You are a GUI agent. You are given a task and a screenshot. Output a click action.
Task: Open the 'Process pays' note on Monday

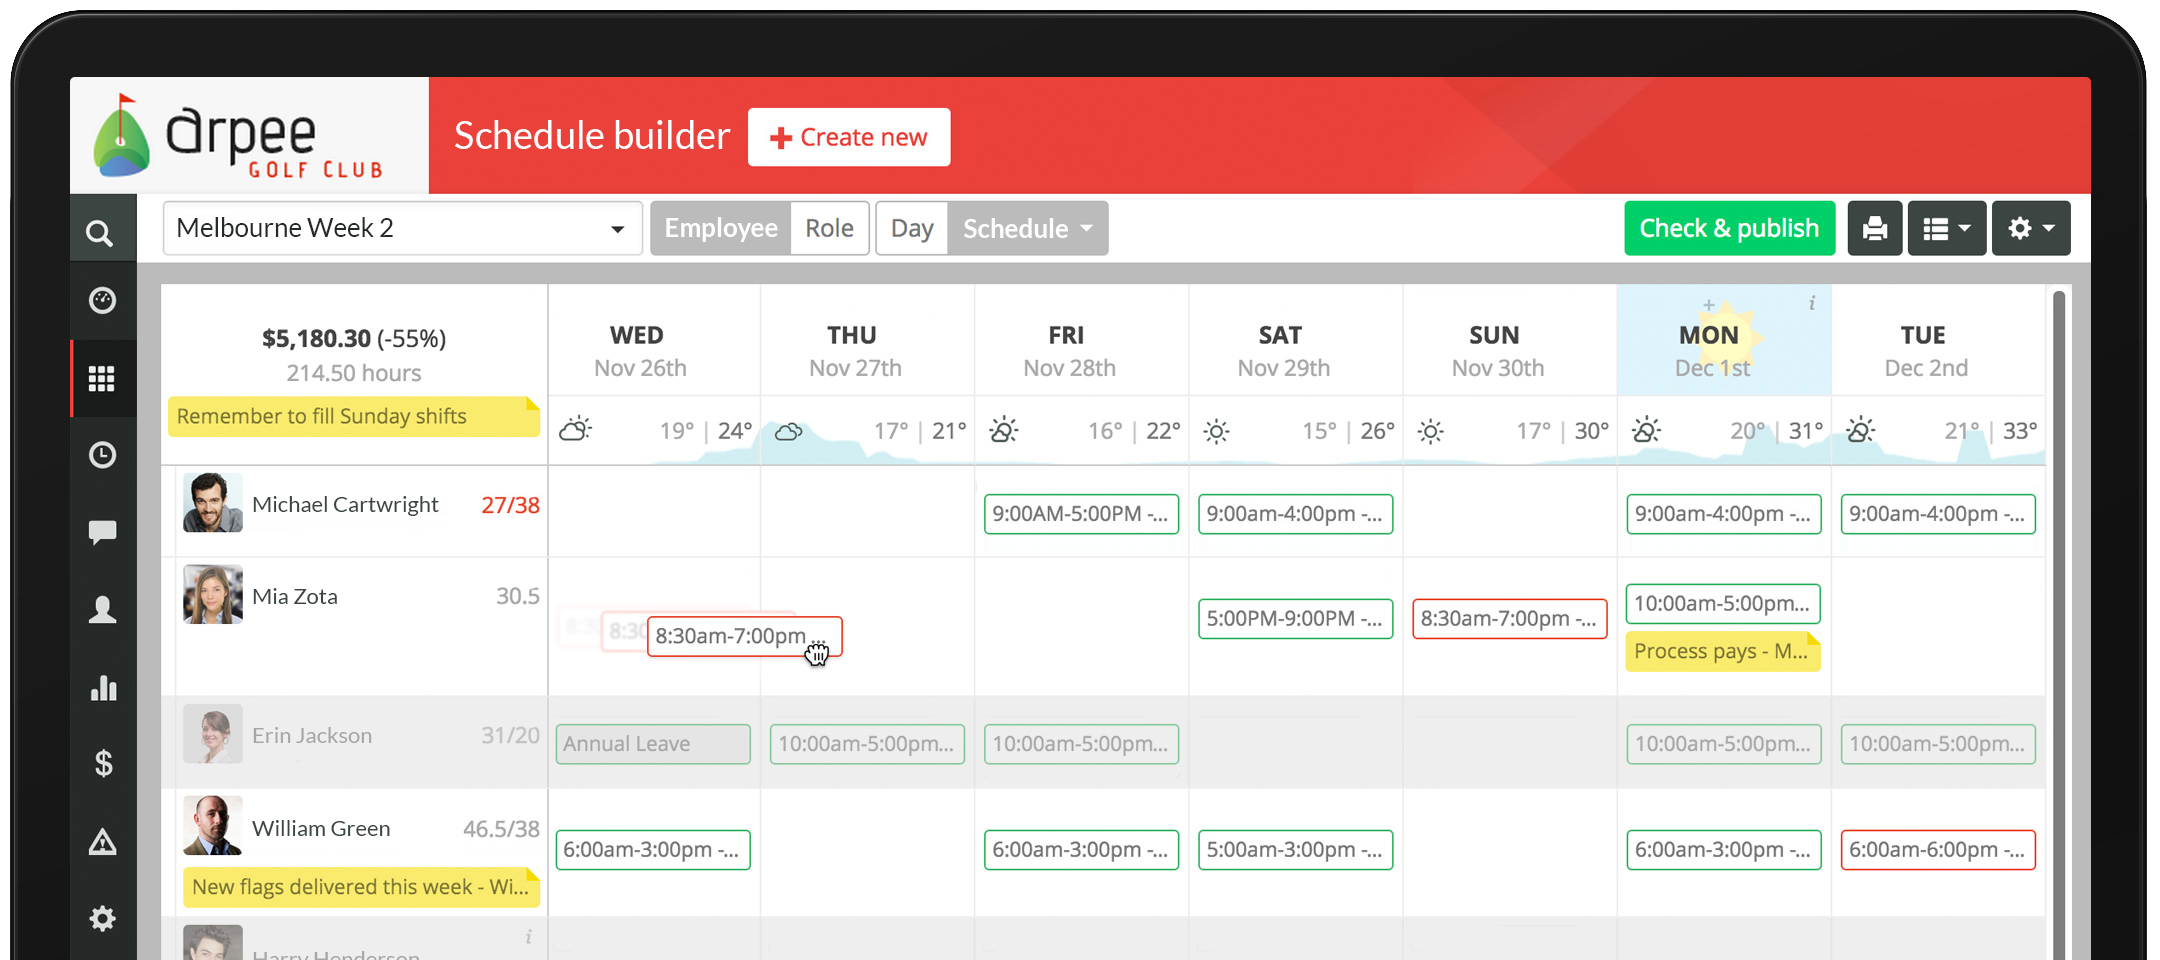click(1723, 651)
